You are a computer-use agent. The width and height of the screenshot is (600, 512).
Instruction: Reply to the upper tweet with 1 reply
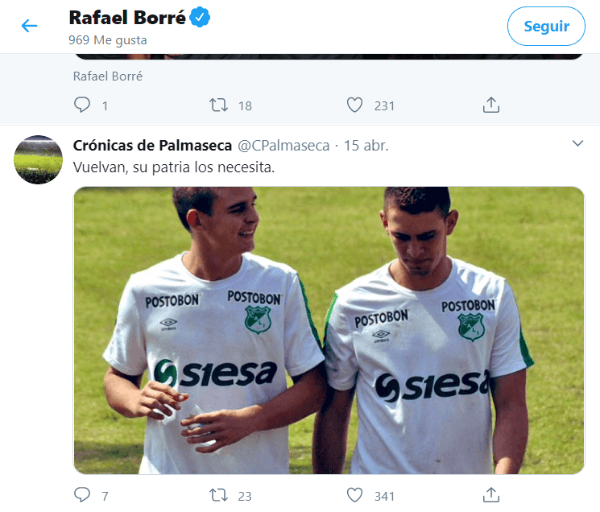tap(83, 104)
